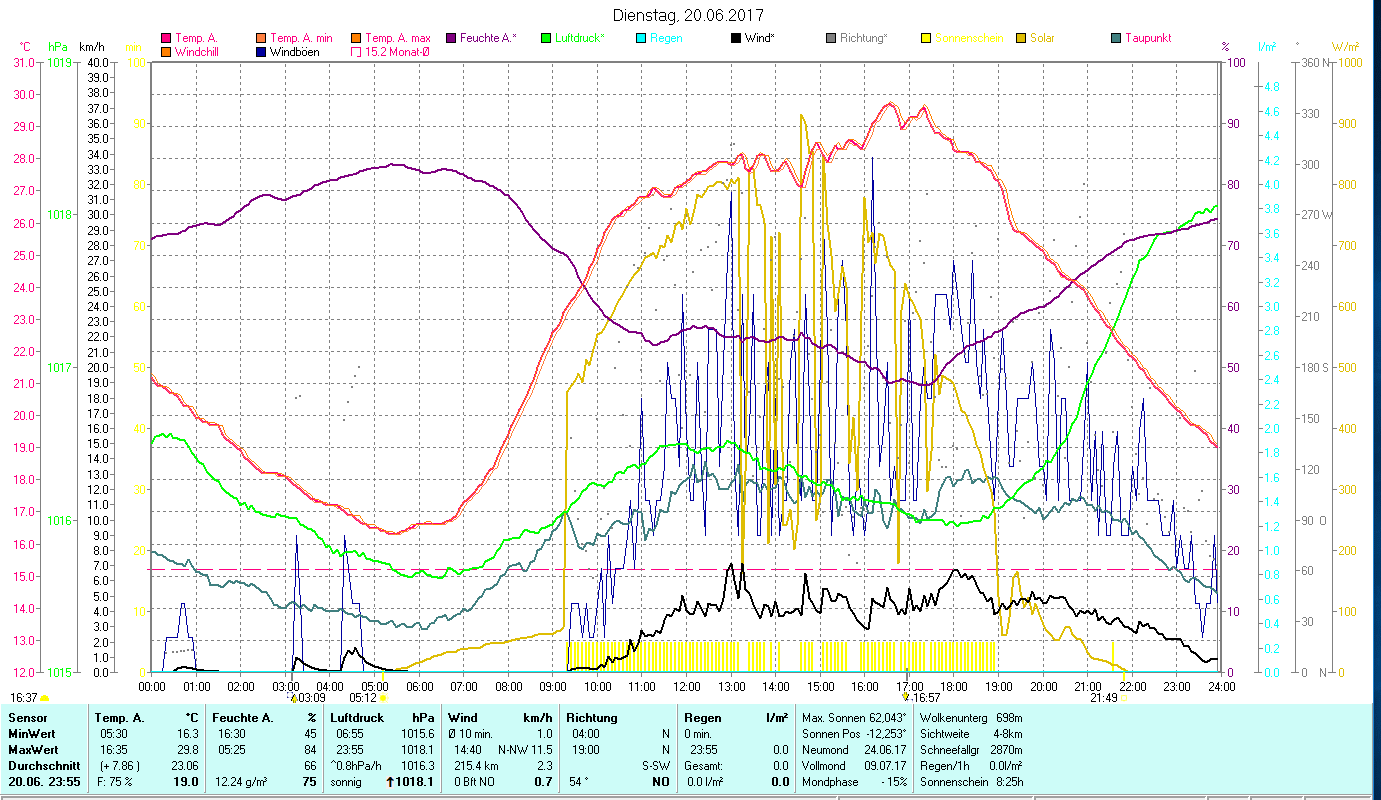Click the Sonnenschein yellow legend square
Screen dimensions: 1381x800
coord(925,38)
